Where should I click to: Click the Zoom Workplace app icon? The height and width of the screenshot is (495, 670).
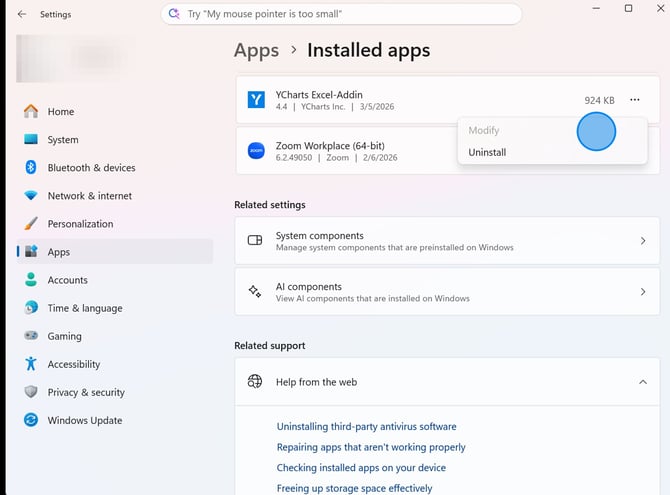256,150
